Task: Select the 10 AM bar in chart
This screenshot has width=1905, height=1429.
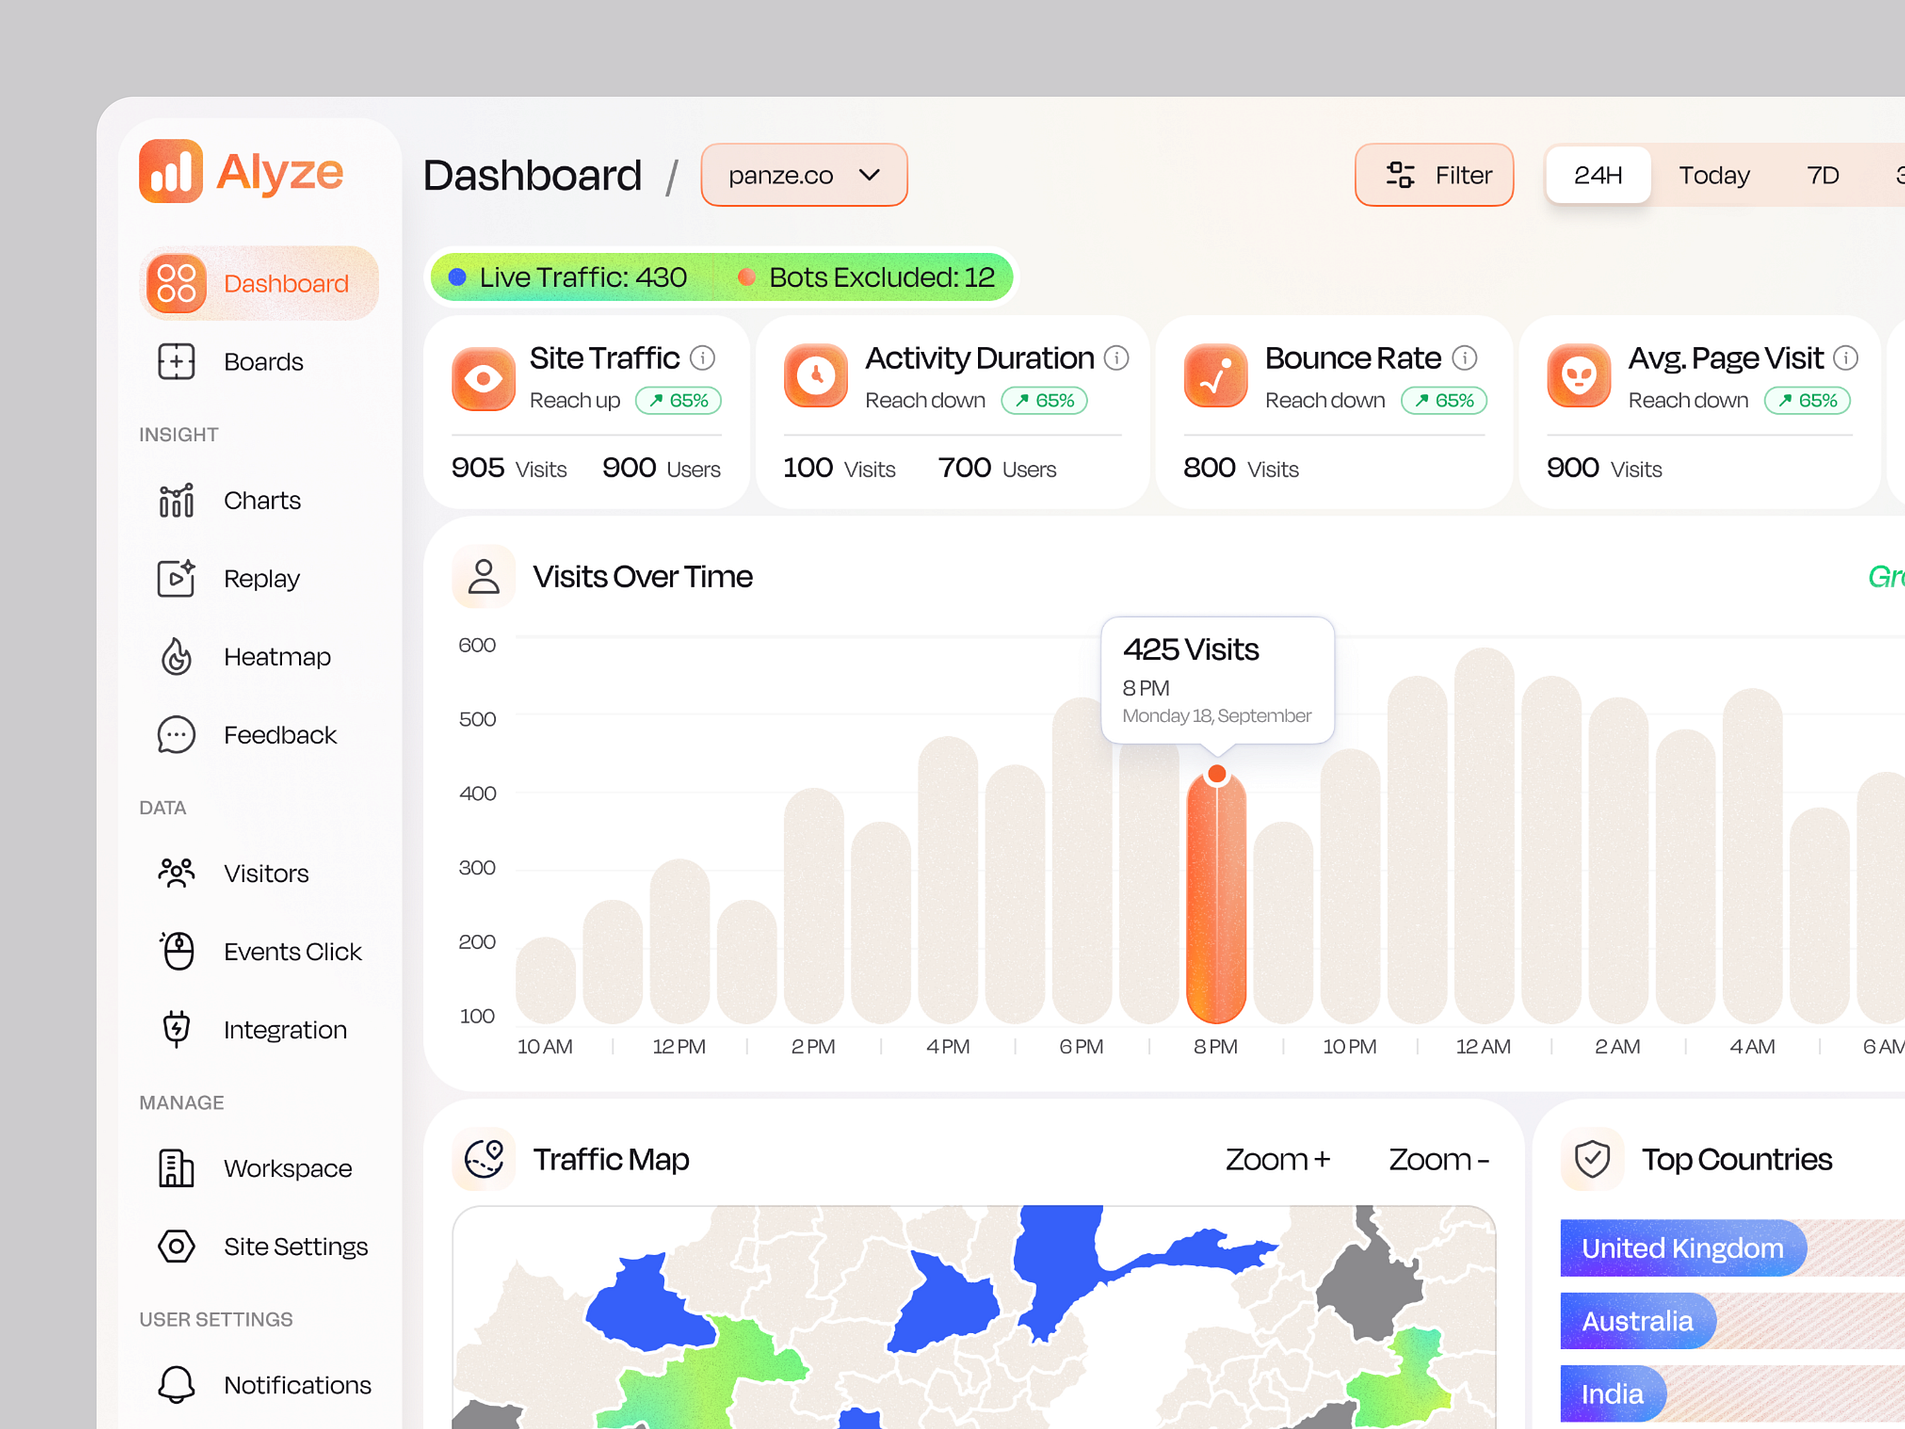Action: (546, 980)
